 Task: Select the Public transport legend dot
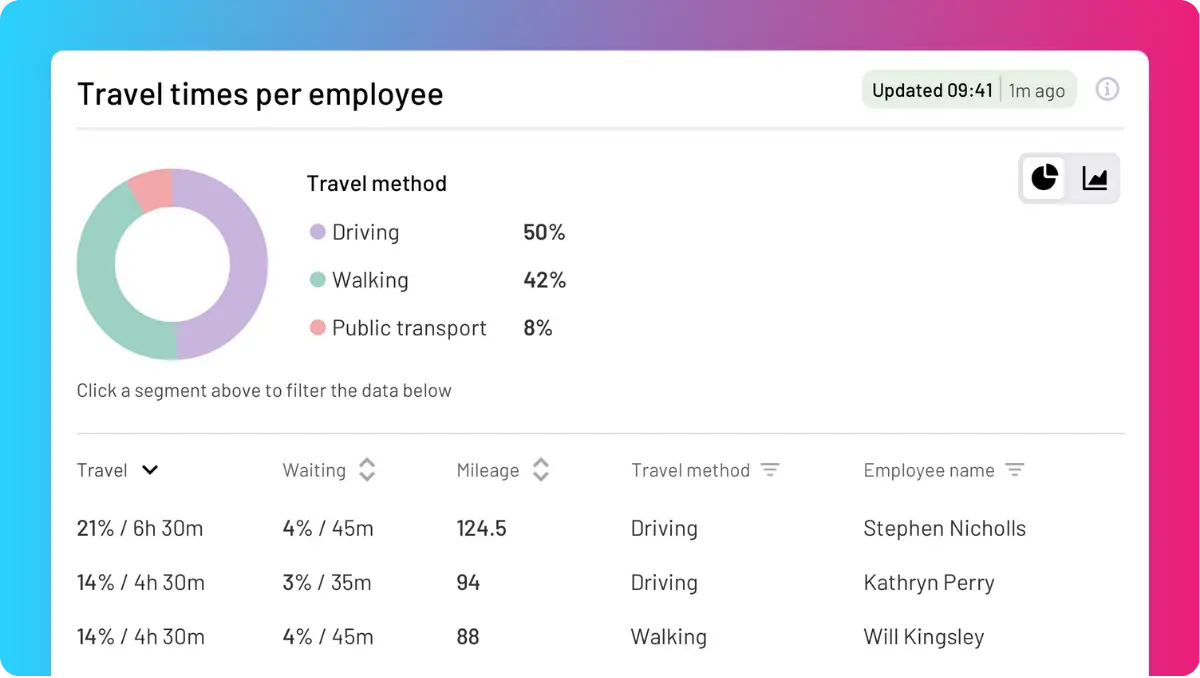point(318,328)
